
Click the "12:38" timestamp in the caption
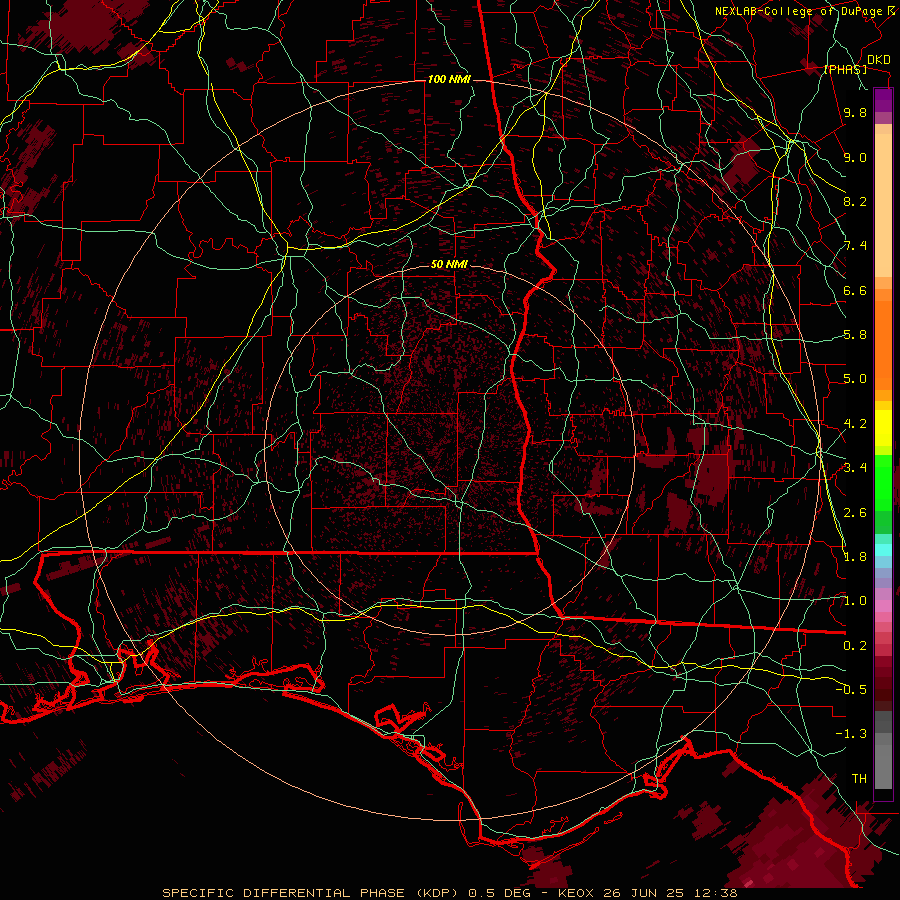pyautogui.click(x=715, y=893)
